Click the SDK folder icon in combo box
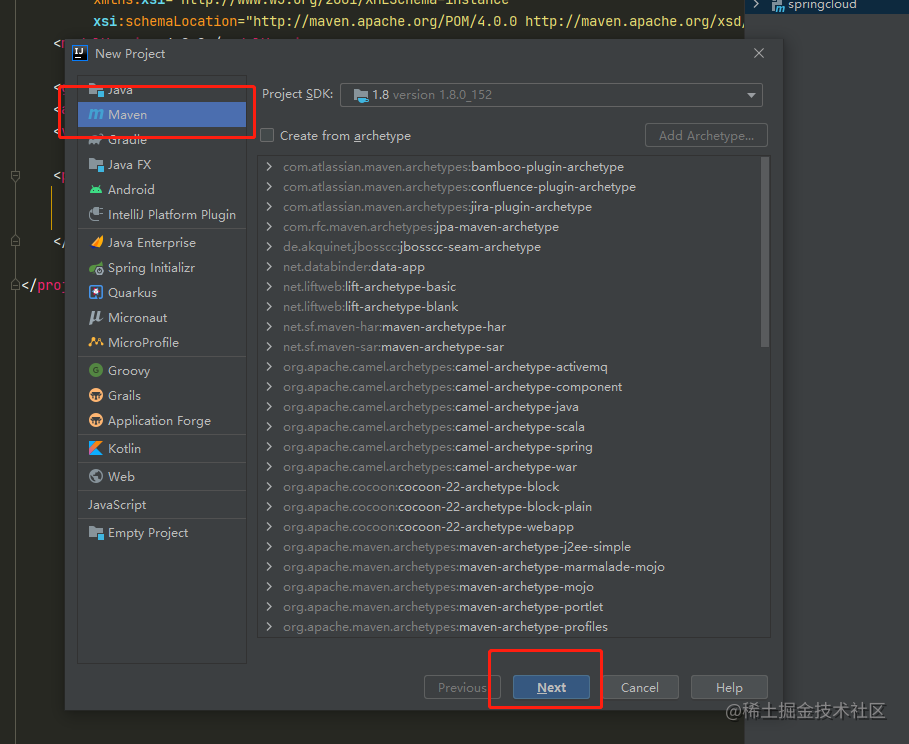This screenshot has height=744, width=909. click(x=361, y=95)
